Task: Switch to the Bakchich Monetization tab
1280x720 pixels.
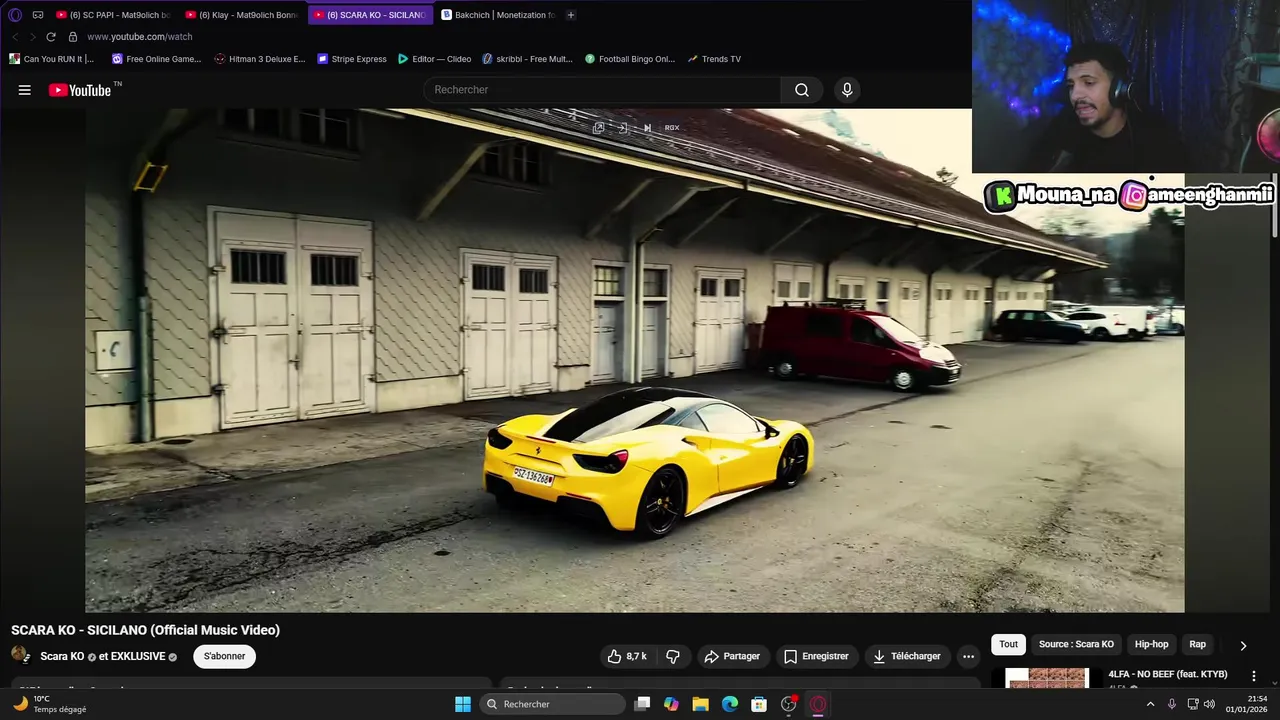Action: [498, 15]
